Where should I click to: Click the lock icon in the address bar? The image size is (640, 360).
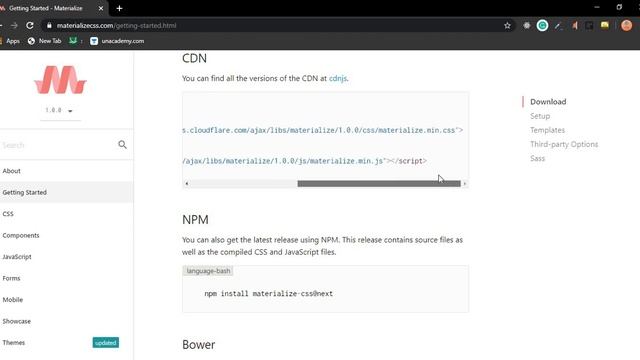click(49, 25)
